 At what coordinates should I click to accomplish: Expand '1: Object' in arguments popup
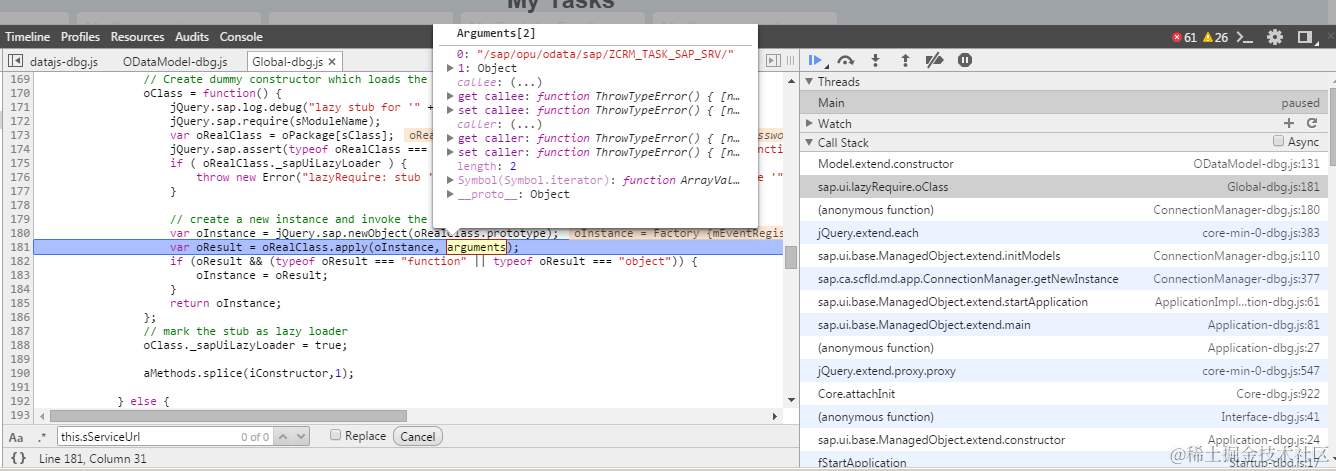(x=450, y=68)
